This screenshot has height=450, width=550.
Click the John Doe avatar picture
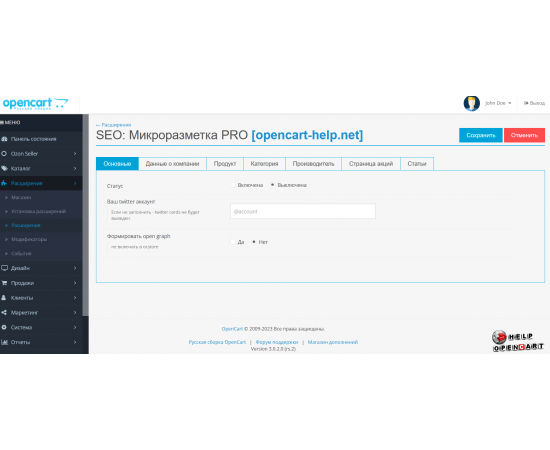click(471, 103)
